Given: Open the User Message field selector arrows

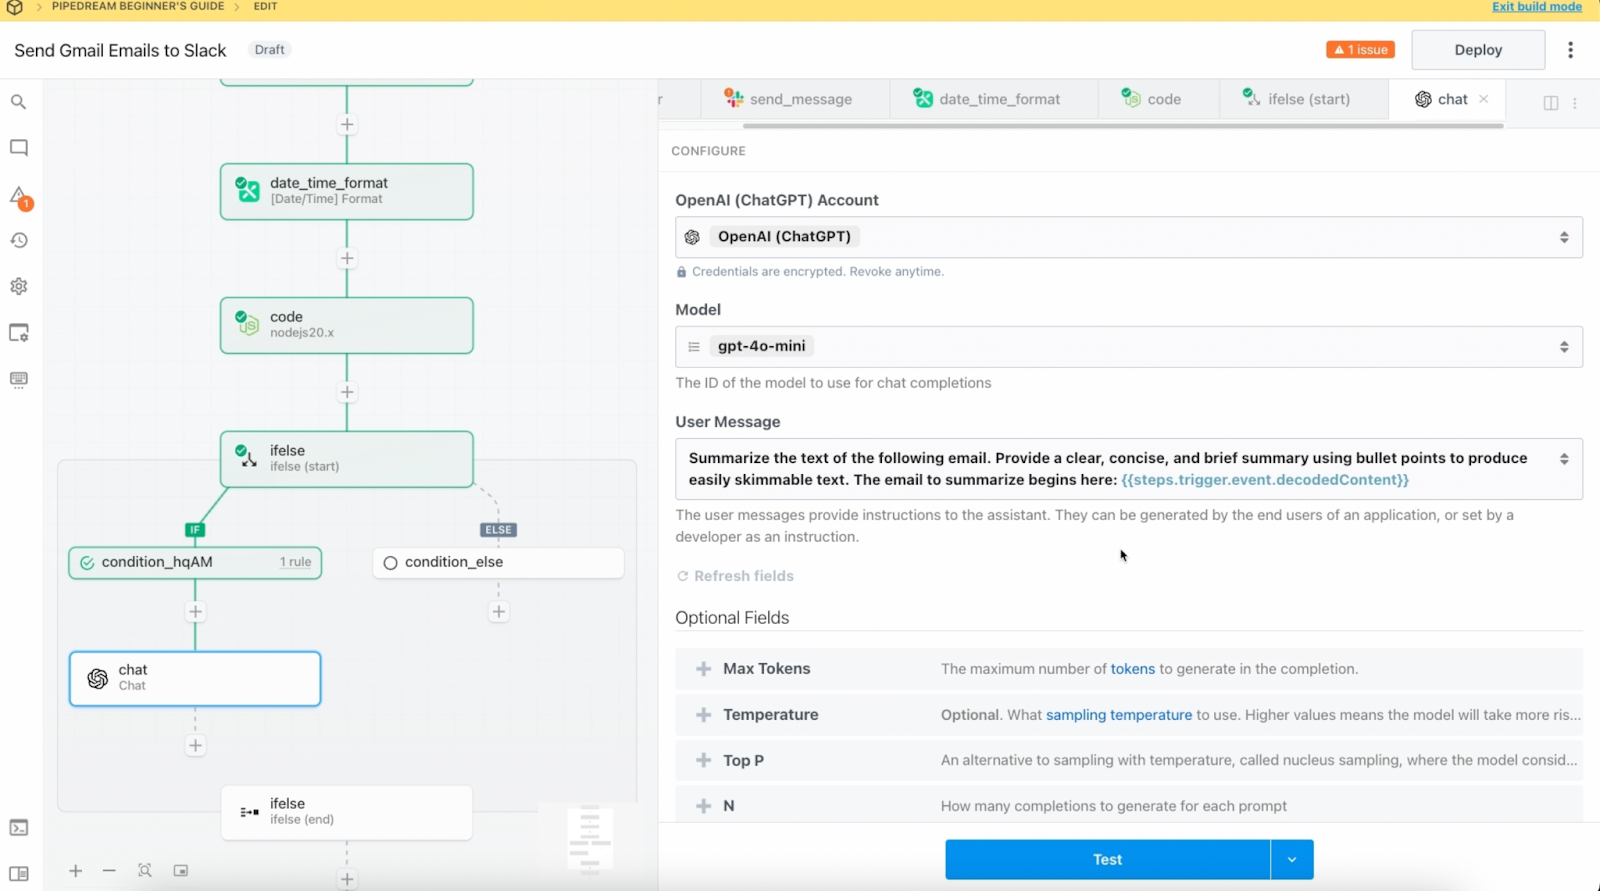Looking at the screenshot, I should pyautogui.click(x=1564, y=459).
